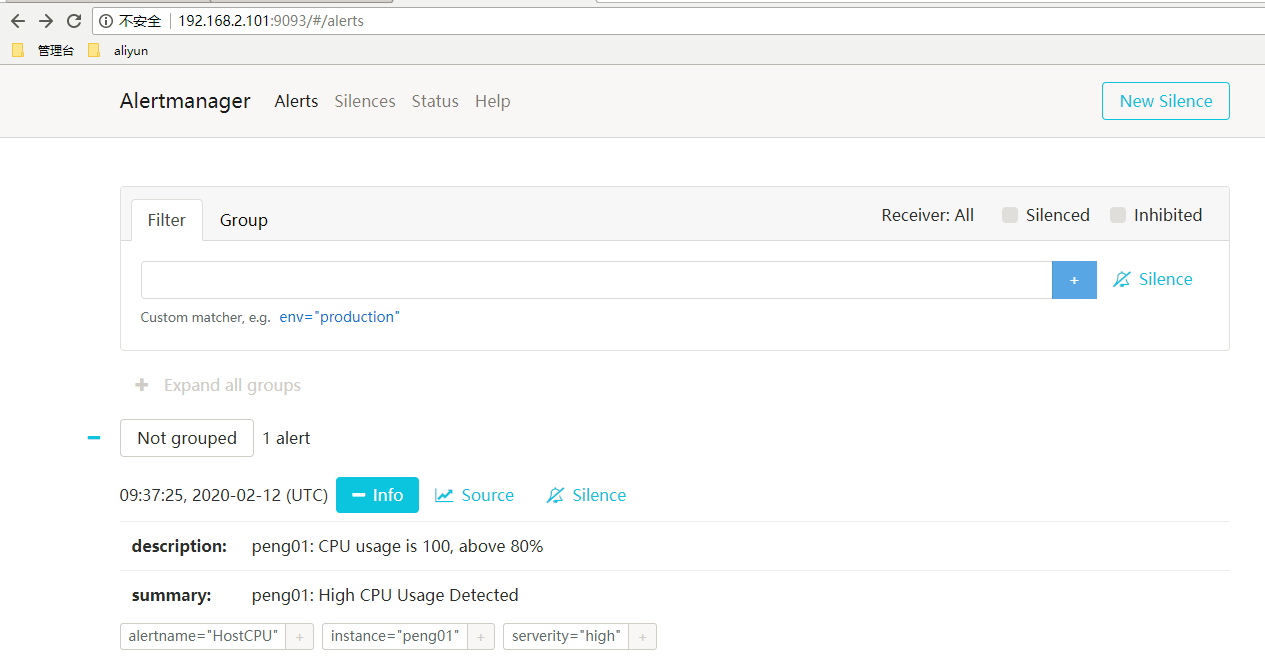Viewport: 1265px width, 662px height.
Task: Click the instance="peng01" label
Action: point(394,636)
